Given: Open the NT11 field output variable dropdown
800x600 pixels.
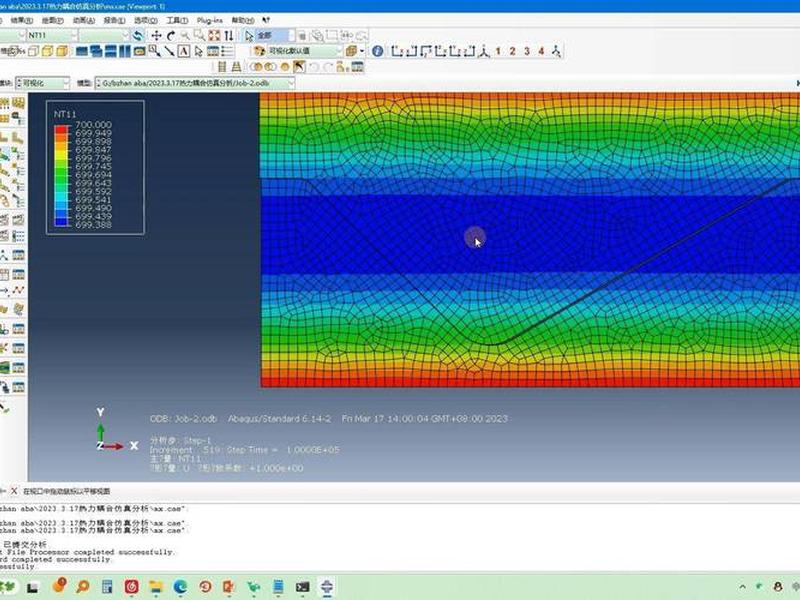Looking at the screenshot, I should click(53, 35).
